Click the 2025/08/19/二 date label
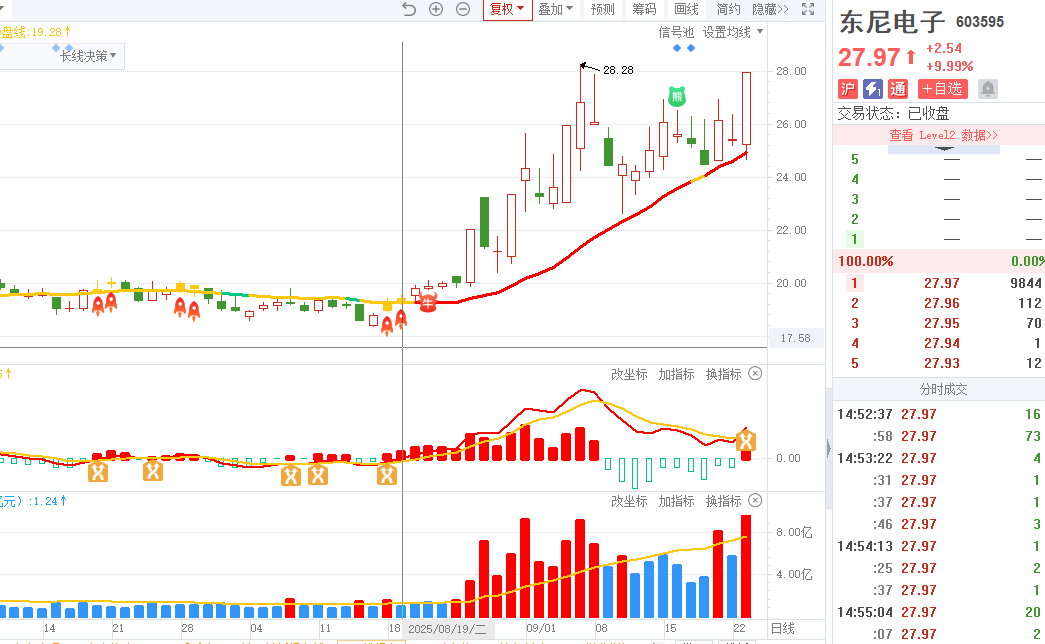This screenshot has width=1045, height=644. point(447,629)
